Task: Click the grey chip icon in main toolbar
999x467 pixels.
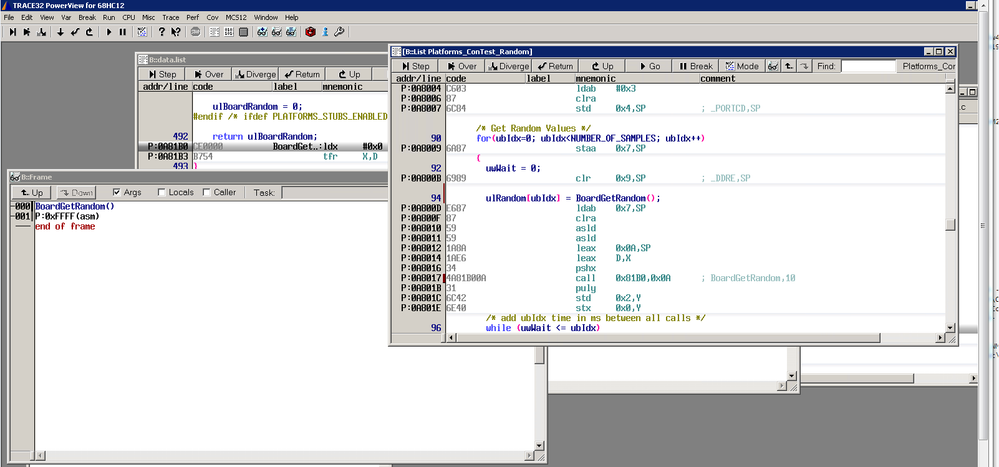Action: pyautogui.click(x=243, y=32)
